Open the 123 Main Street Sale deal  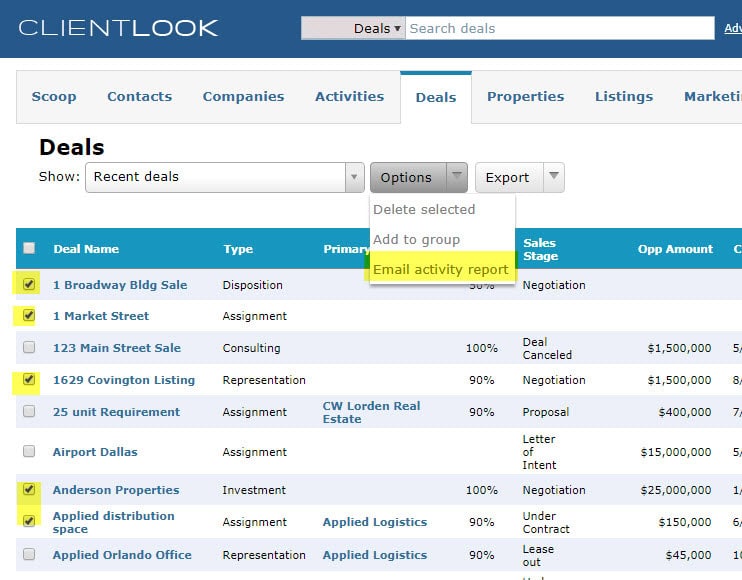117,348
